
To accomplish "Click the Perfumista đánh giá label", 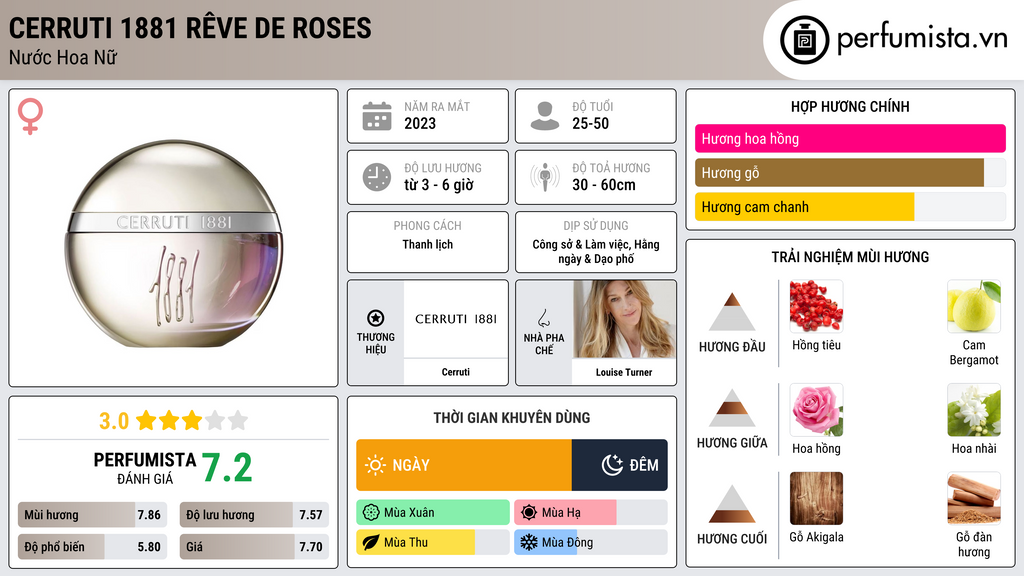I will coord(145,468).
